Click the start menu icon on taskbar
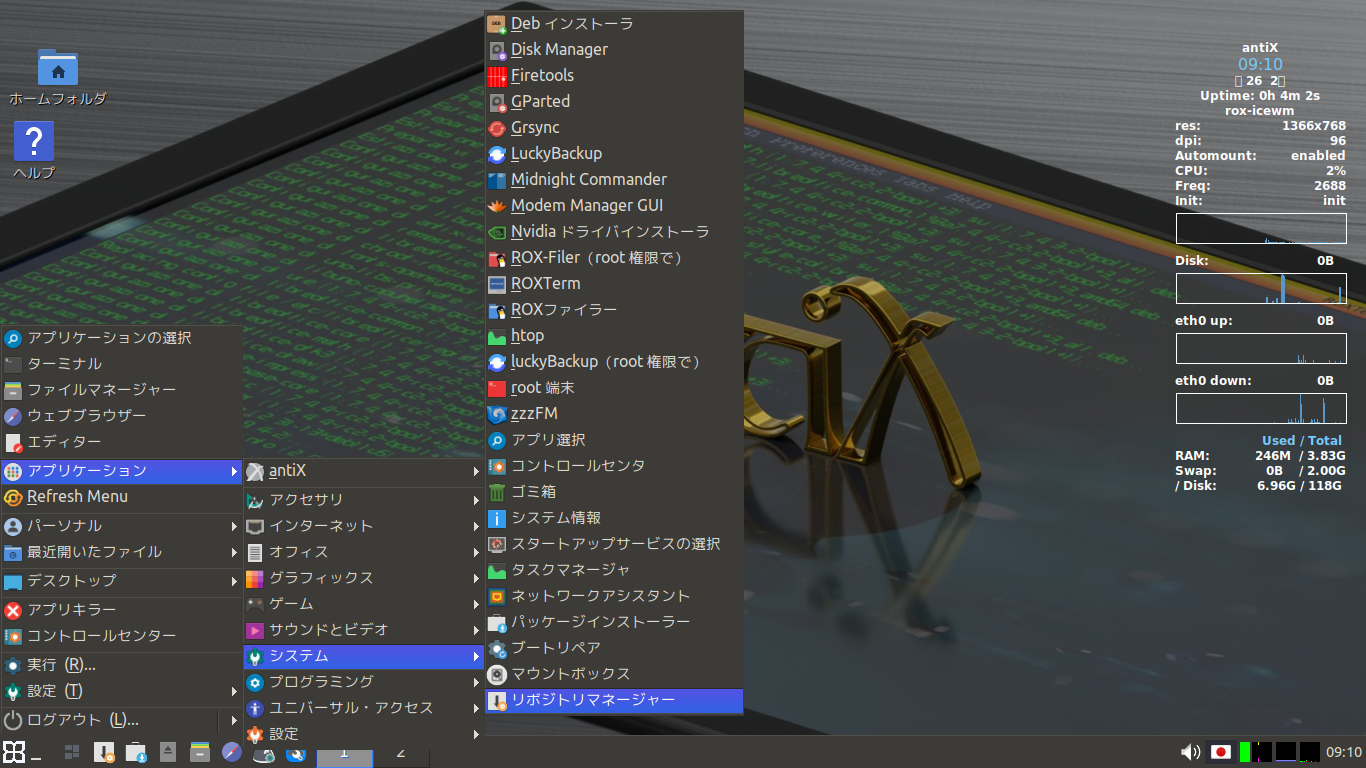1366x768 pixels. pyautogui.click(x=14, y=752)
